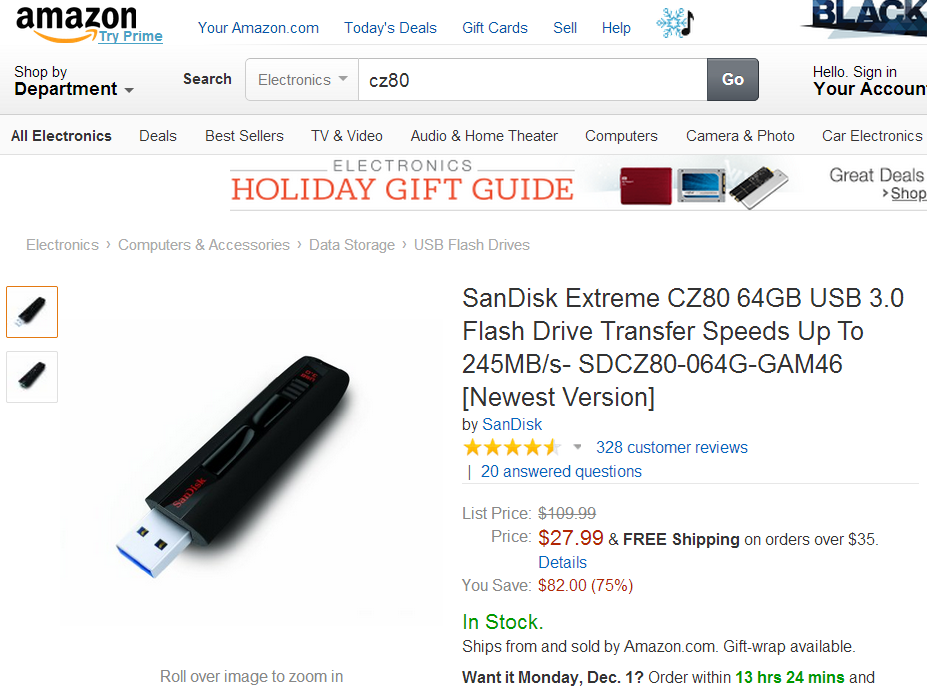Click the star rating icons
Screen dimensions: 927x689
(512, 447)
